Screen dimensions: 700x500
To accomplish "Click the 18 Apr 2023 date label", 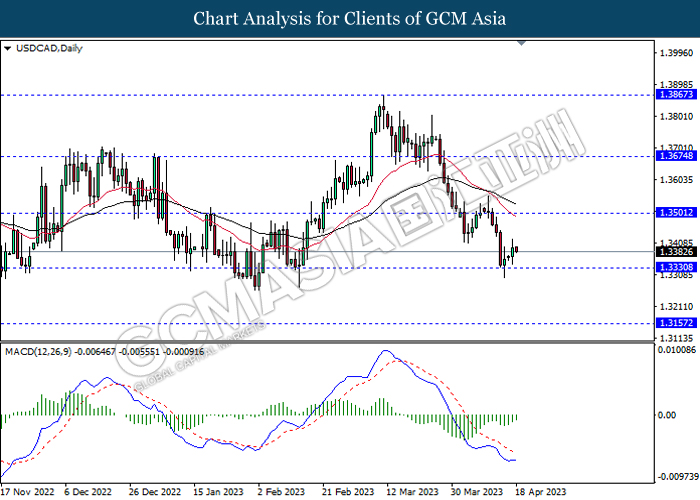I will (x=540, y=492).
